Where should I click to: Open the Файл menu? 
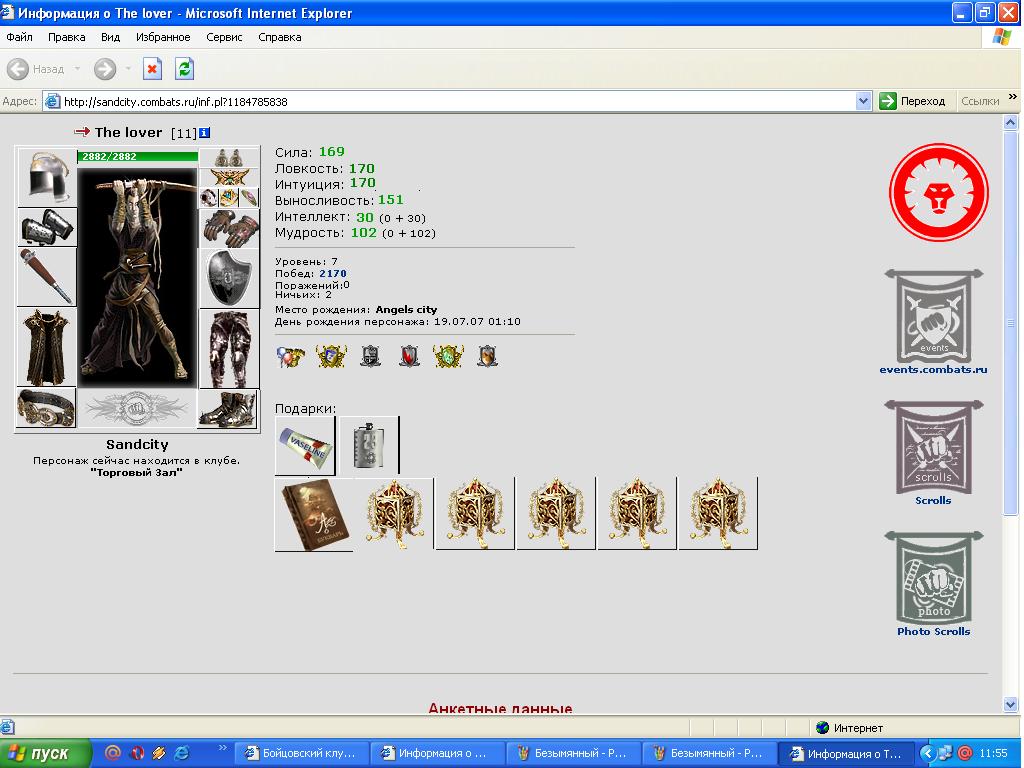click(19, 37)
